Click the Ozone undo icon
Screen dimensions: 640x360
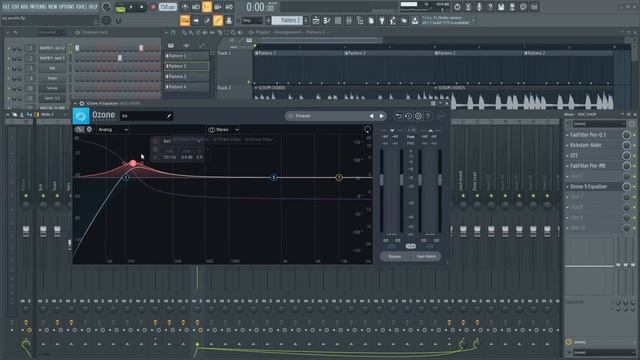398,116
